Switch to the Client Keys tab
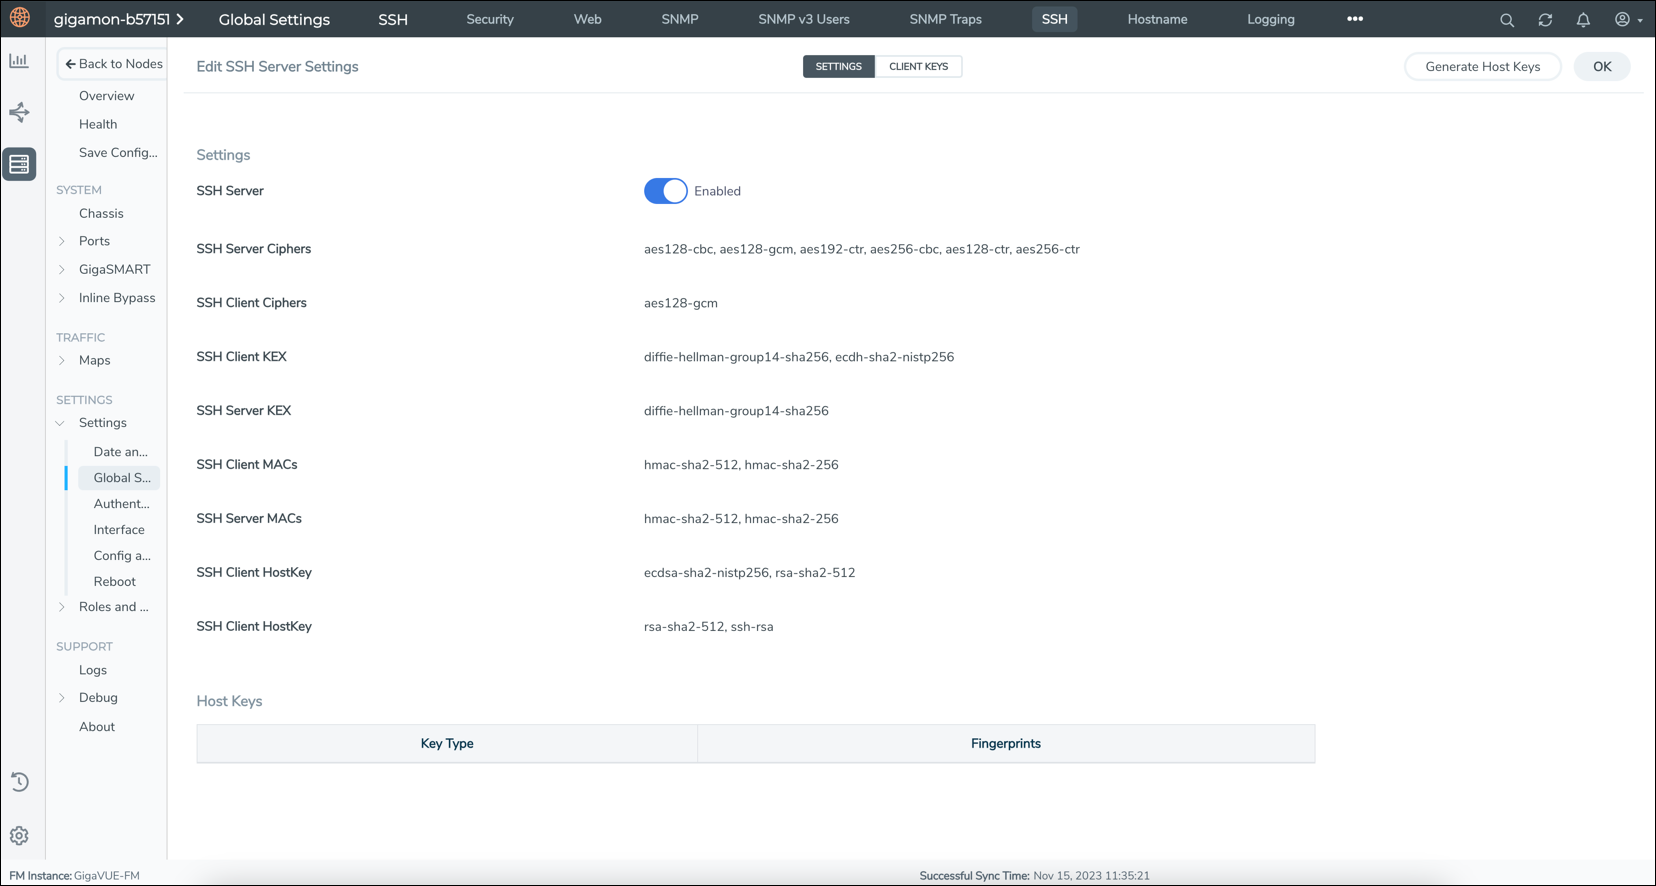This screenshot has height=886, width=1656. tap(918, 67)
